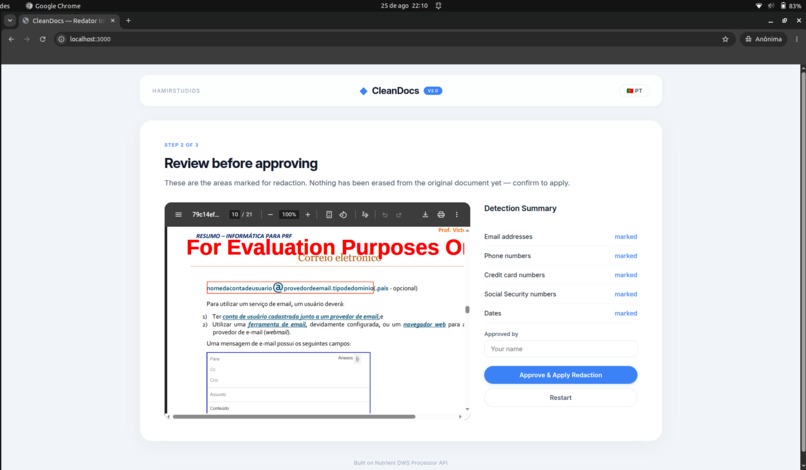Click the PDF scroll down arrow
This screenshot has width=806, height=470.
(x=467, y=409)
